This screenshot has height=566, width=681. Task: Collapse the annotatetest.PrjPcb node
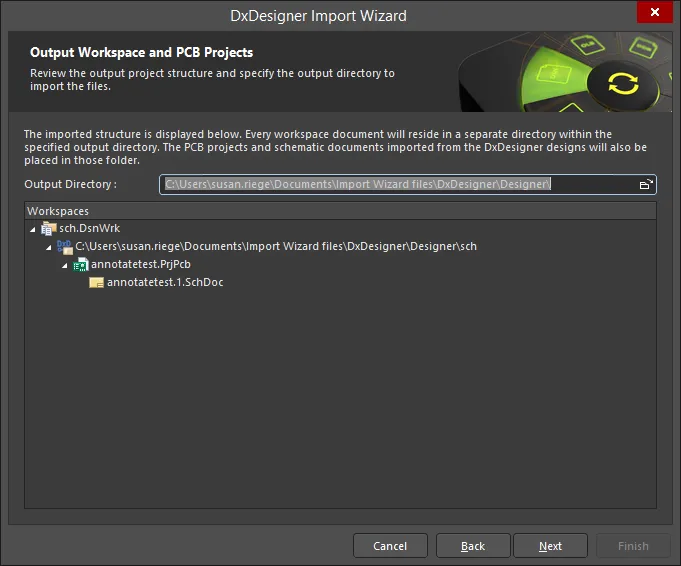click(x=65, y=265)
